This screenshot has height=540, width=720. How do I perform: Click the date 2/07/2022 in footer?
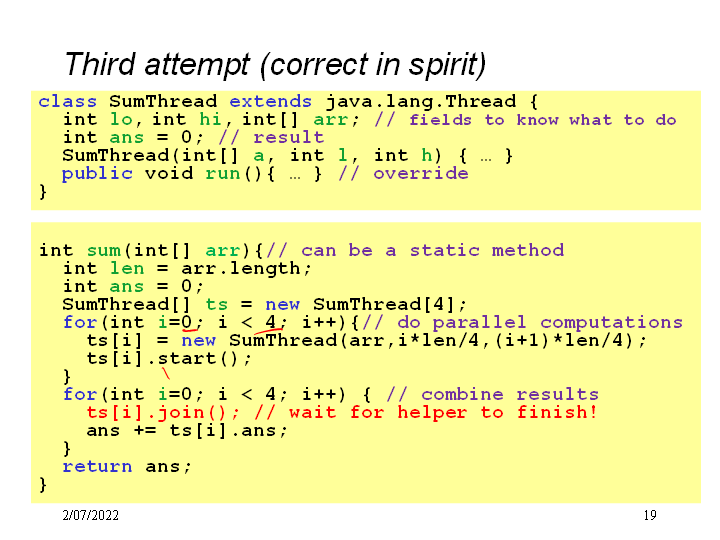point(90,516)
